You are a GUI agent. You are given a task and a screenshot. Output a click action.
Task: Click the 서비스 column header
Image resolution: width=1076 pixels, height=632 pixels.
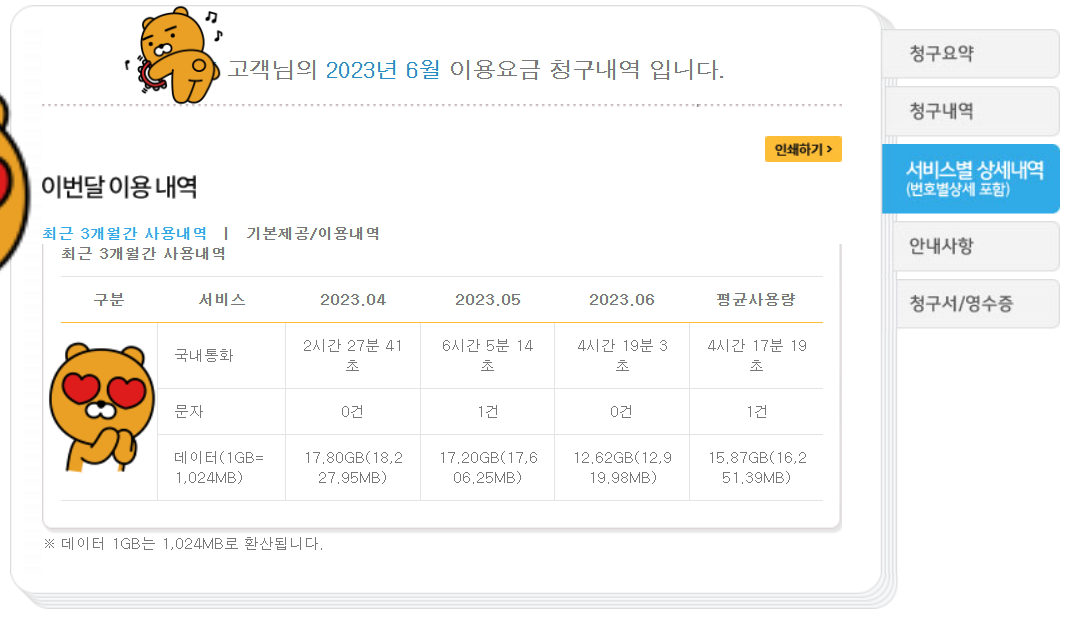pos(222,300)
